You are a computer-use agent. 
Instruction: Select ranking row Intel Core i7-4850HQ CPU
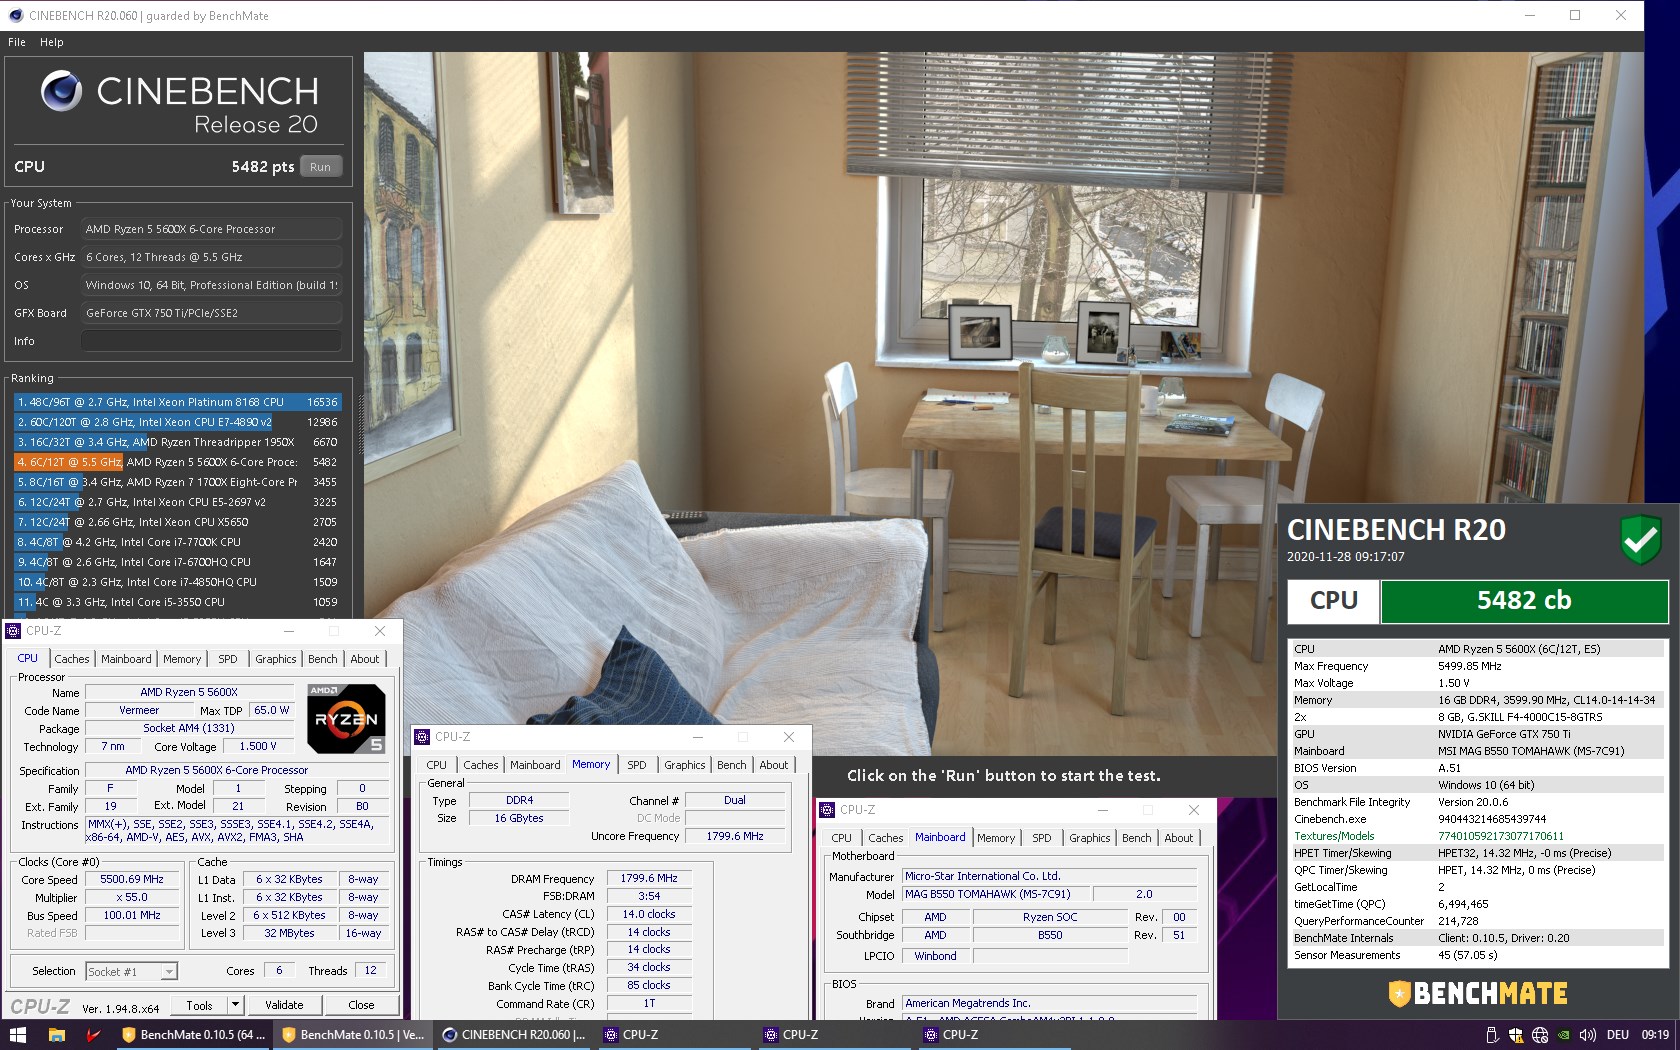pyautogui.click(x=177, y=582)
